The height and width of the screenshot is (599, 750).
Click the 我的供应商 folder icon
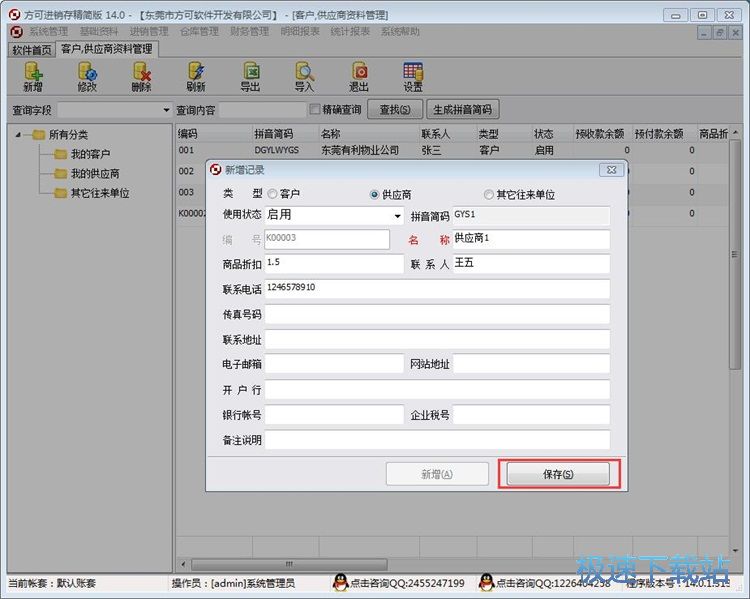pos(60,174)
